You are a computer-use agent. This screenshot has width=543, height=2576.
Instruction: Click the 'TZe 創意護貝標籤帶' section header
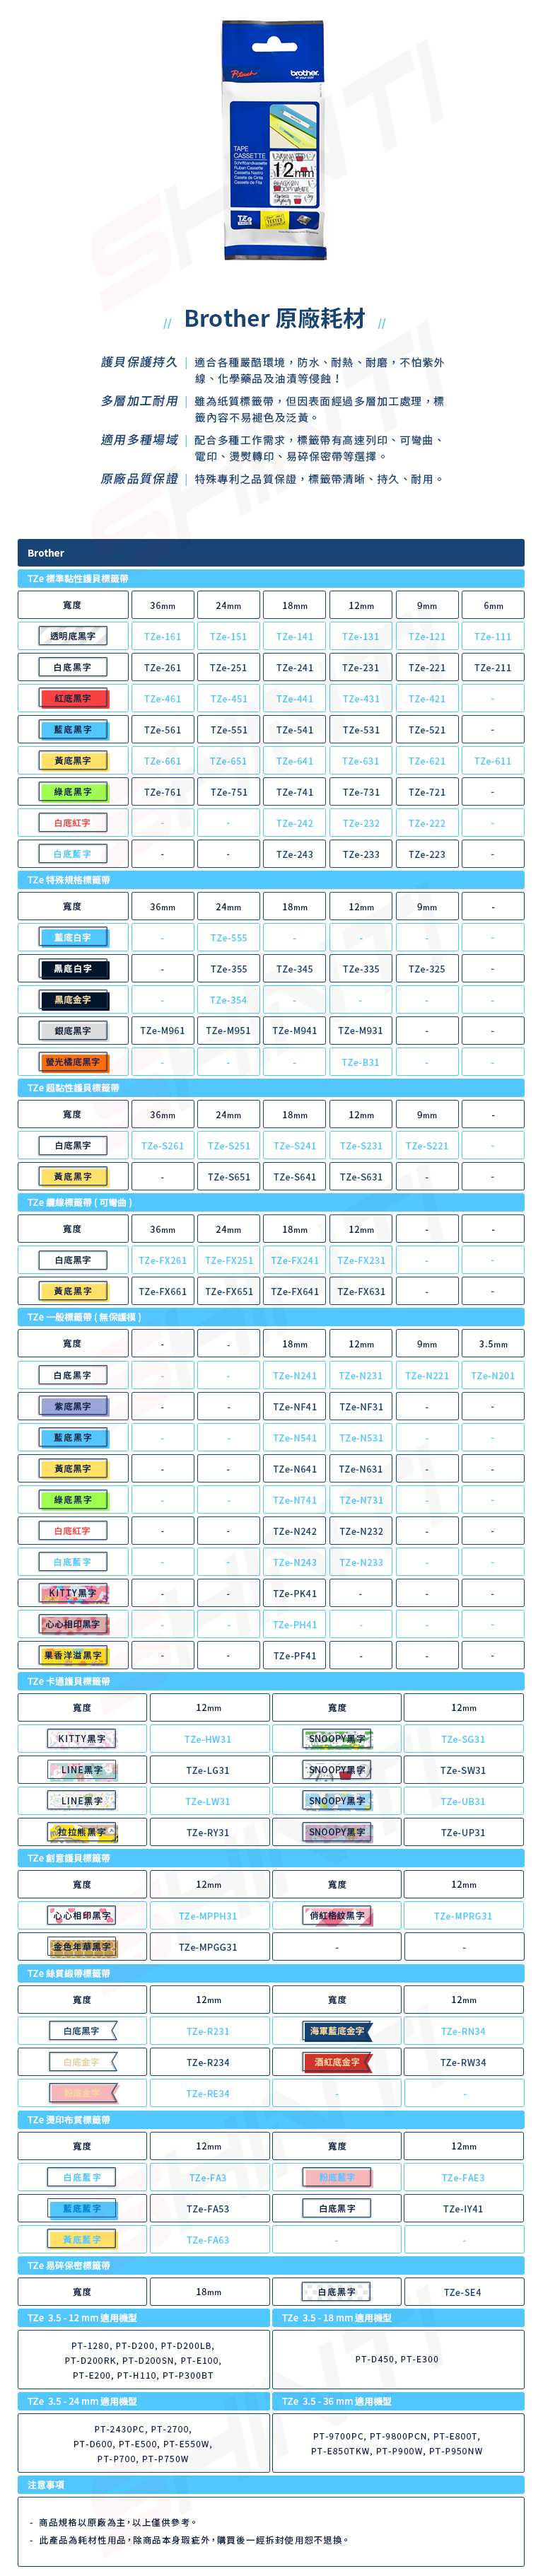coord(271,1858)
